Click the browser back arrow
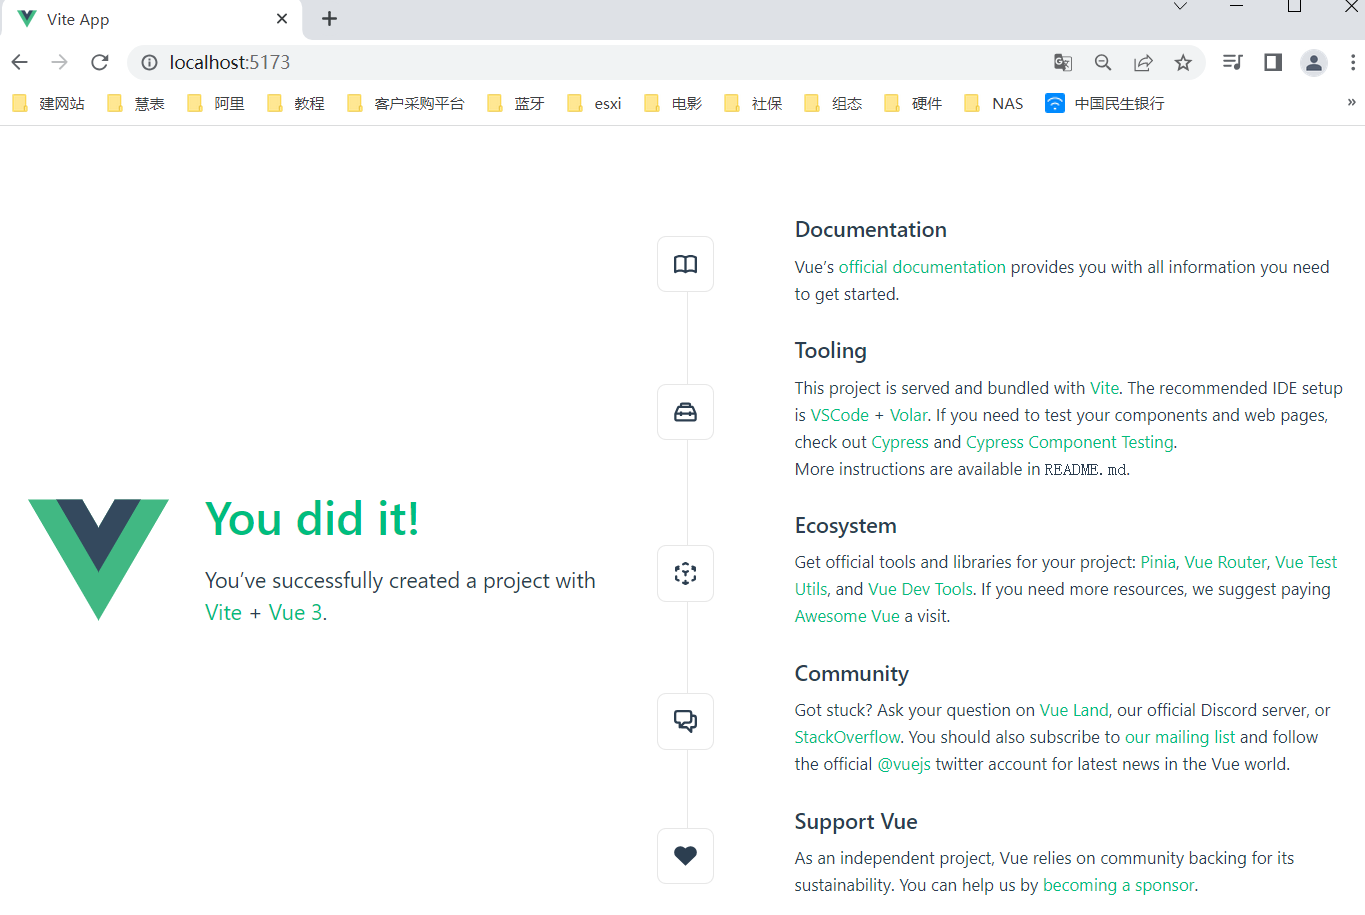This screenshot has width=1365, height=915. pos(20,62)
